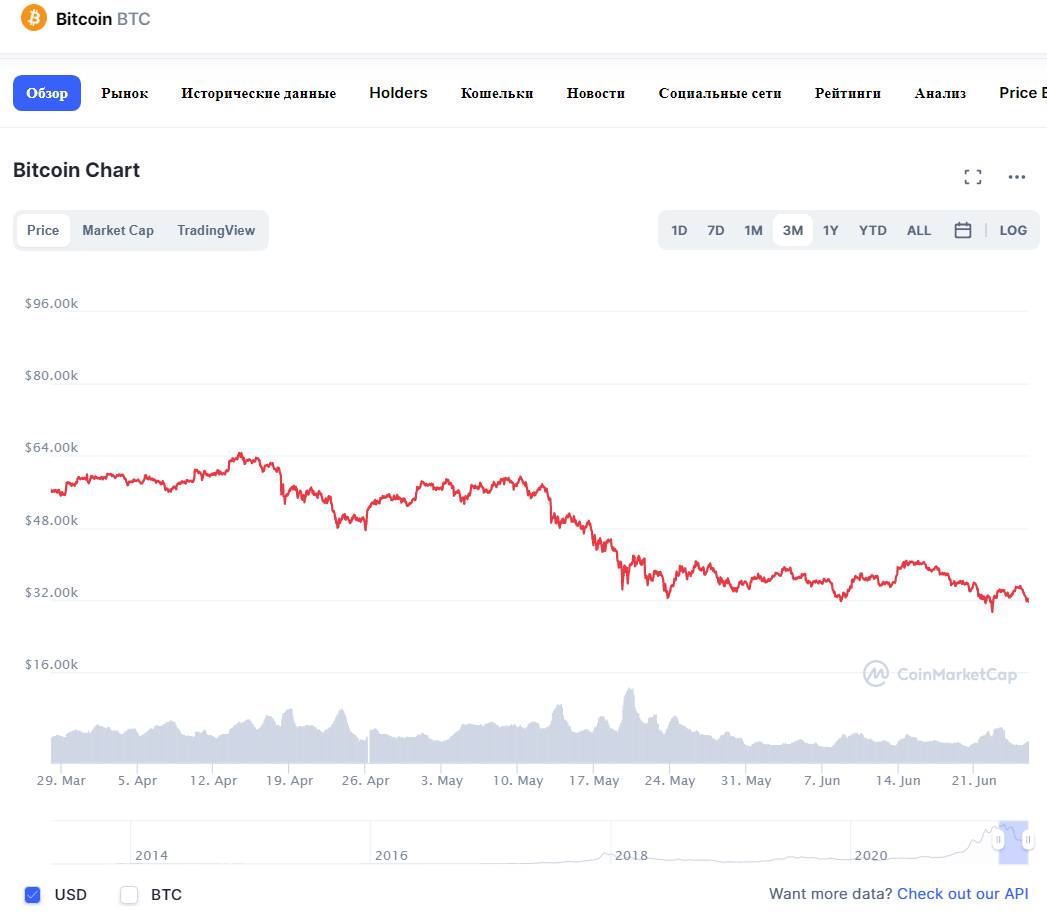Switch chart to TradingView
Viewport: 1047px width, 920px height.
pyautogui.click(x=216, y=230)
